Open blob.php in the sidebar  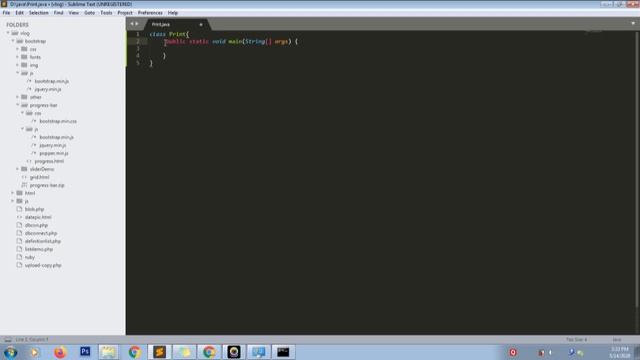tap(34, 209)
